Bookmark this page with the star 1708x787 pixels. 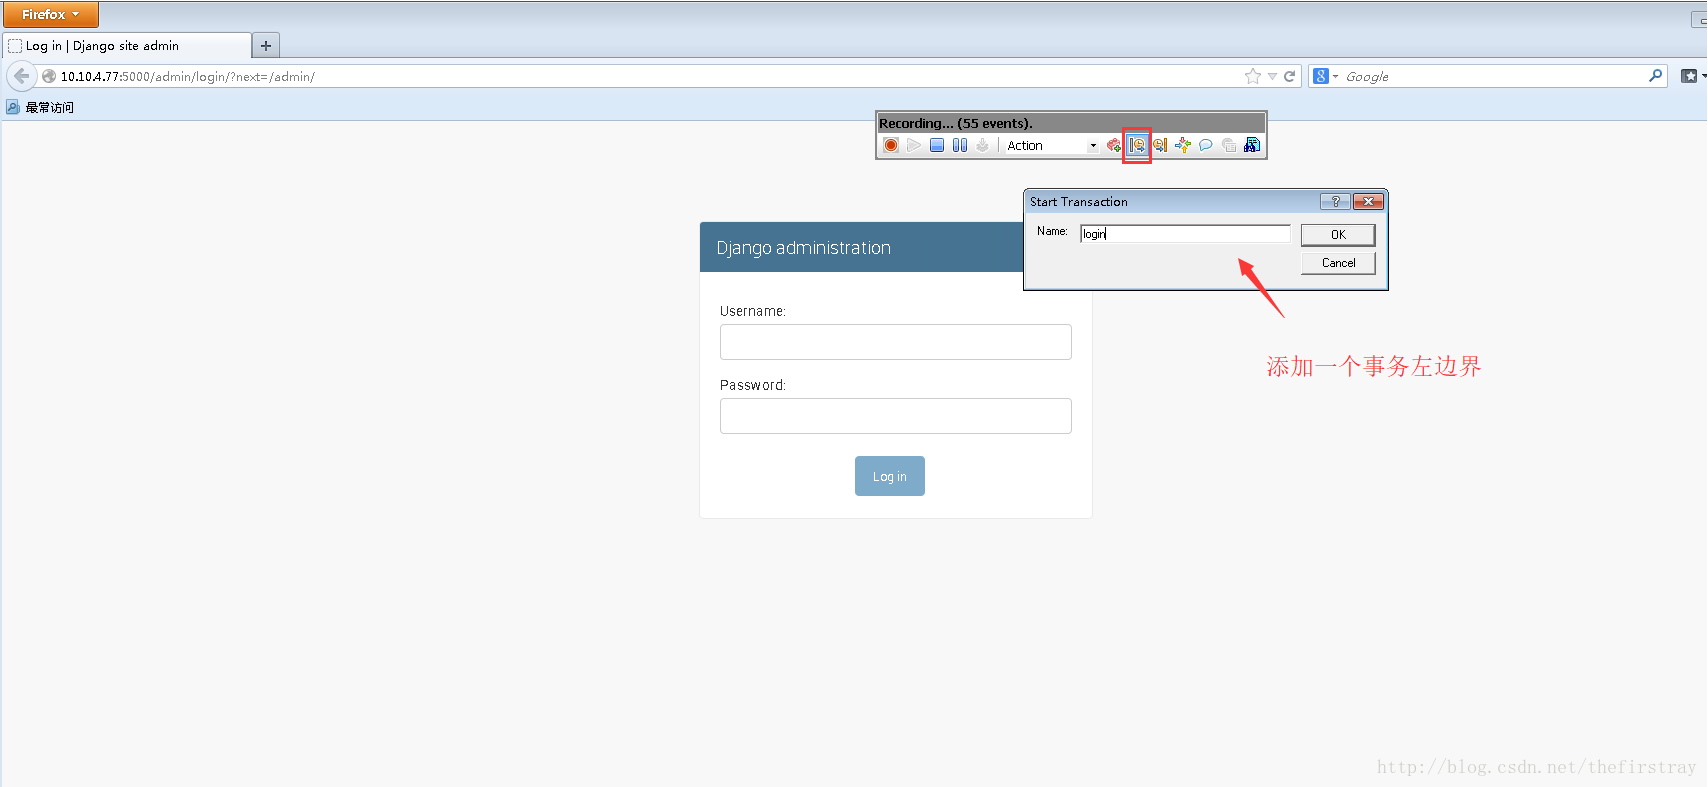tap(1253, 76)
